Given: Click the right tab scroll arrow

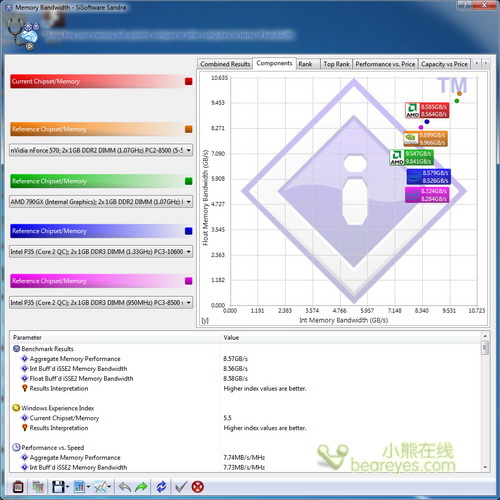Looking at the screenshot, I should coord(486,63).
